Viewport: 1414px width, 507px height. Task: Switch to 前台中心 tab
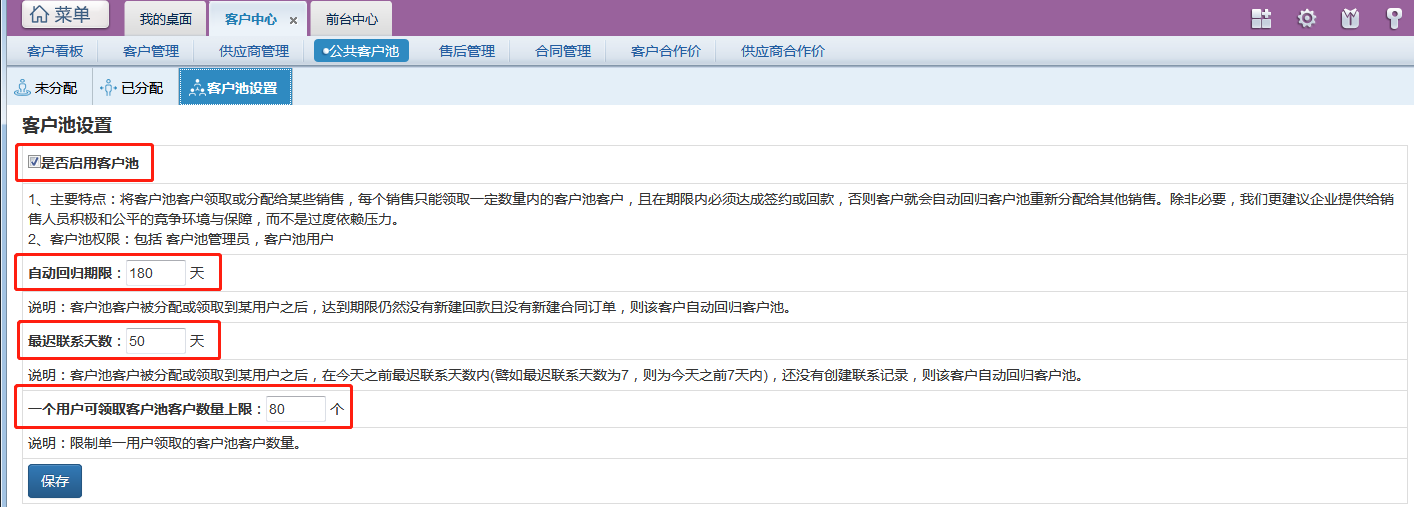tap(352, 20)
